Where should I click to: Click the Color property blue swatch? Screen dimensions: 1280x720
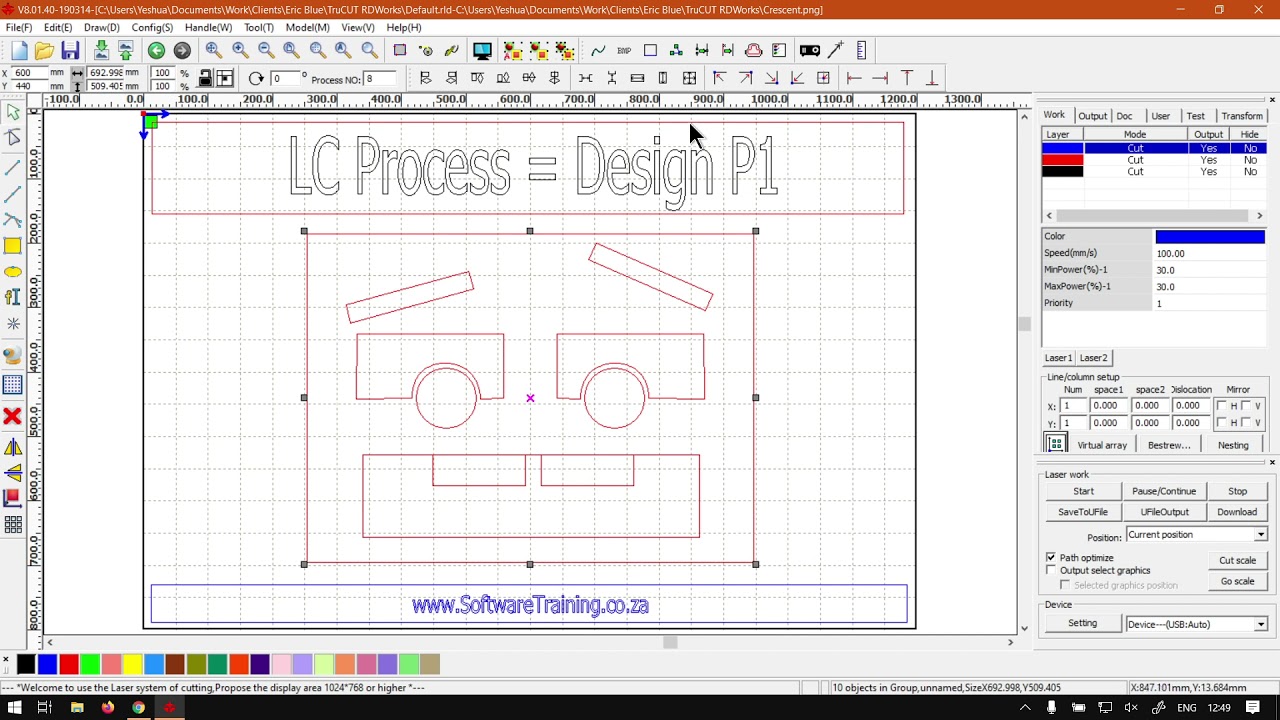1210,237
